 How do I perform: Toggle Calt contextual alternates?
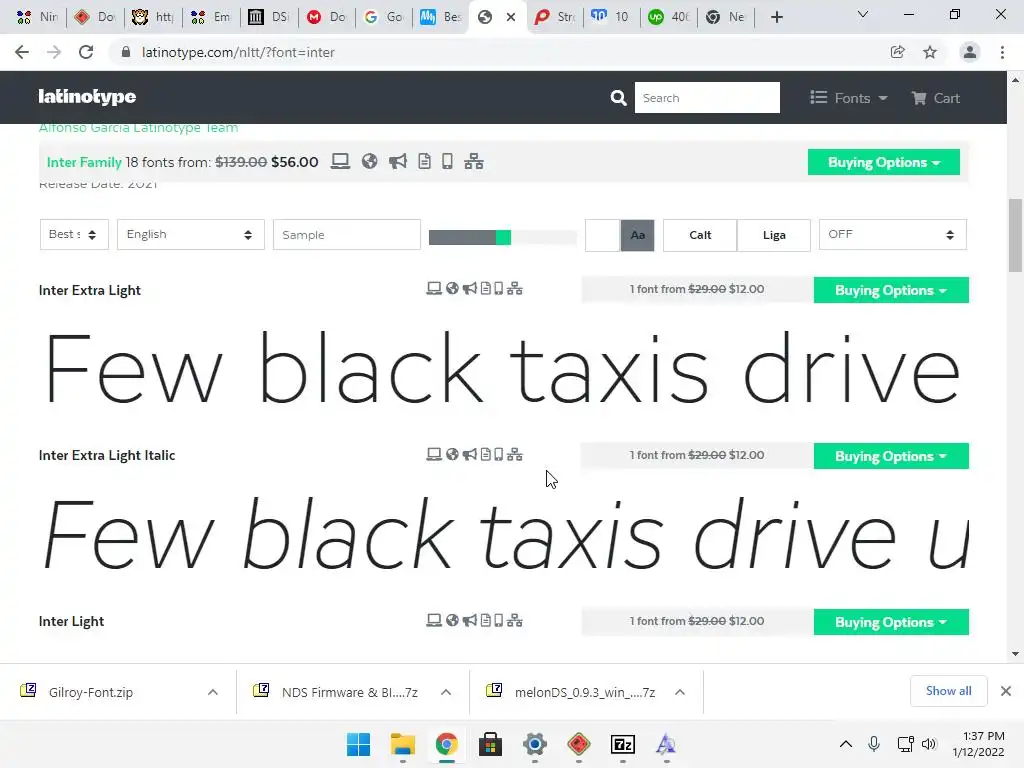click(x=700, y=235)
